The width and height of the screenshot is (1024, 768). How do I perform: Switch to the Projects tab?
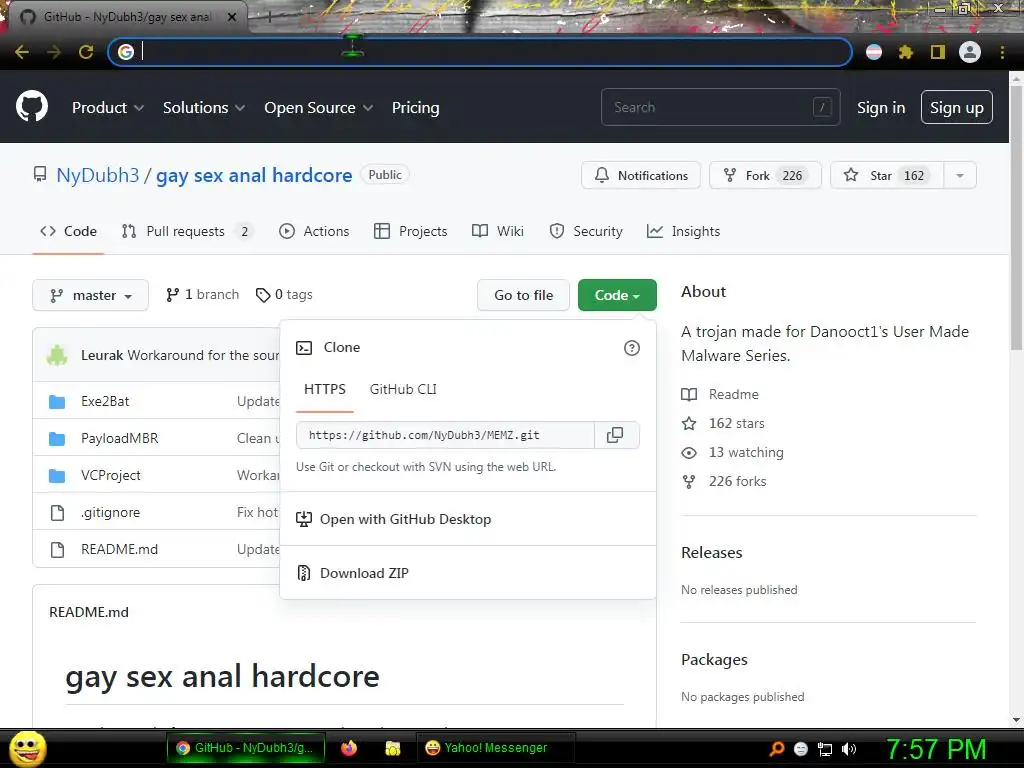(410, 231)
